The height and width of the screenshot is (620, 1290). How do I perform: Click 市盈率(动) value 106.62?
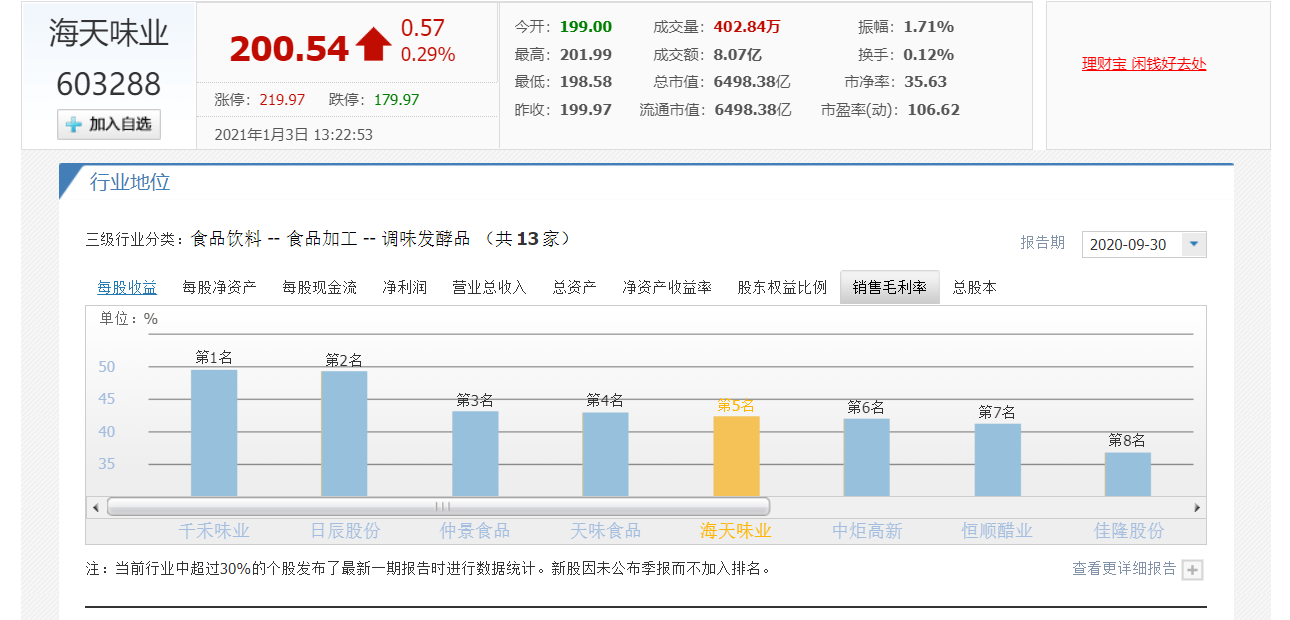coord(933,110)
